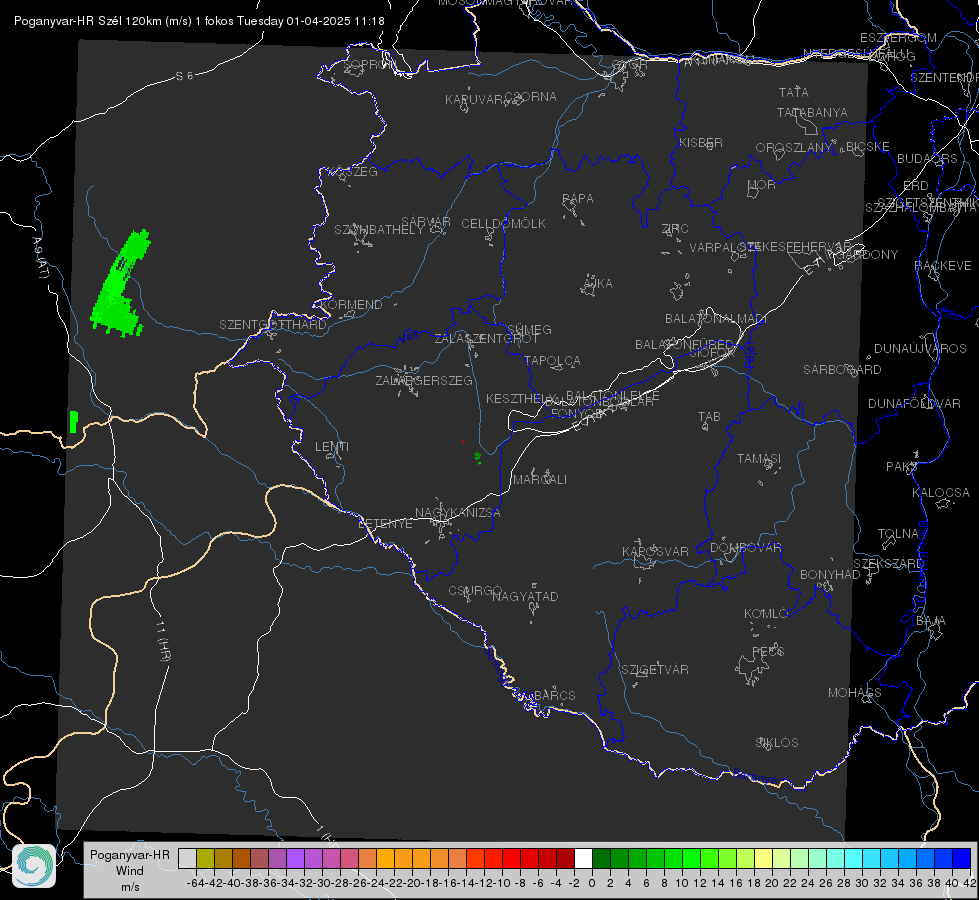
Task: Click the LETENYE city label
Action: coord(385,524)
